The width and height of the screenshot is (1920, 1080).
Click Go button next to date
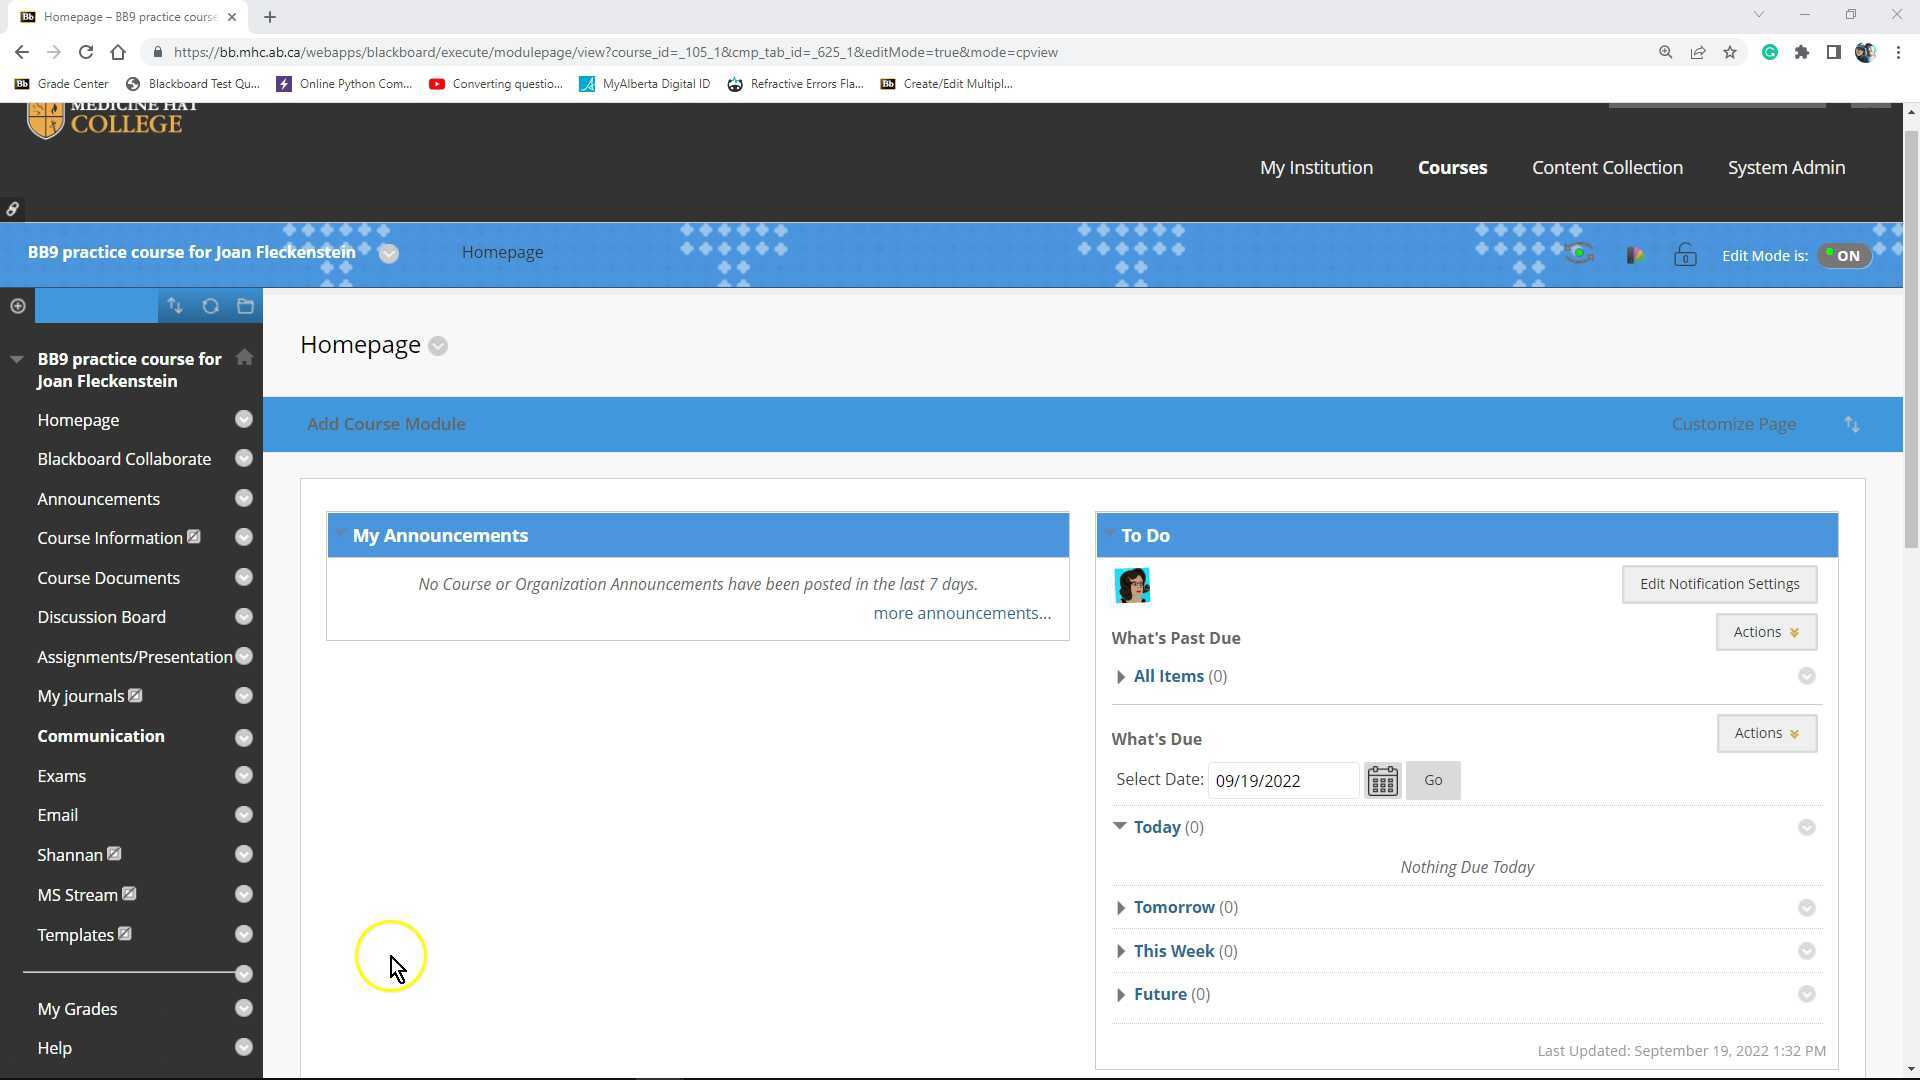point(1432,780)
